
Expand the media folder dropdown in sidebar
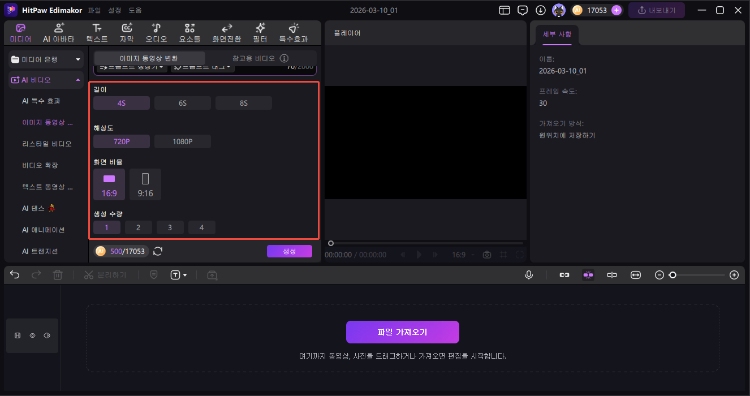click(x=78, y=59)
